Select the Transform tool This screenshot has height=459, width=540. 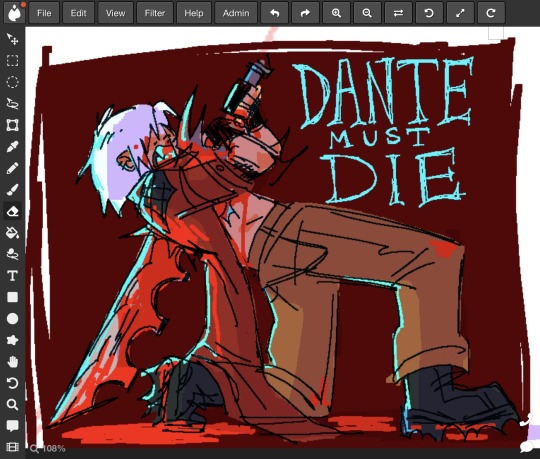coord(12,125)
